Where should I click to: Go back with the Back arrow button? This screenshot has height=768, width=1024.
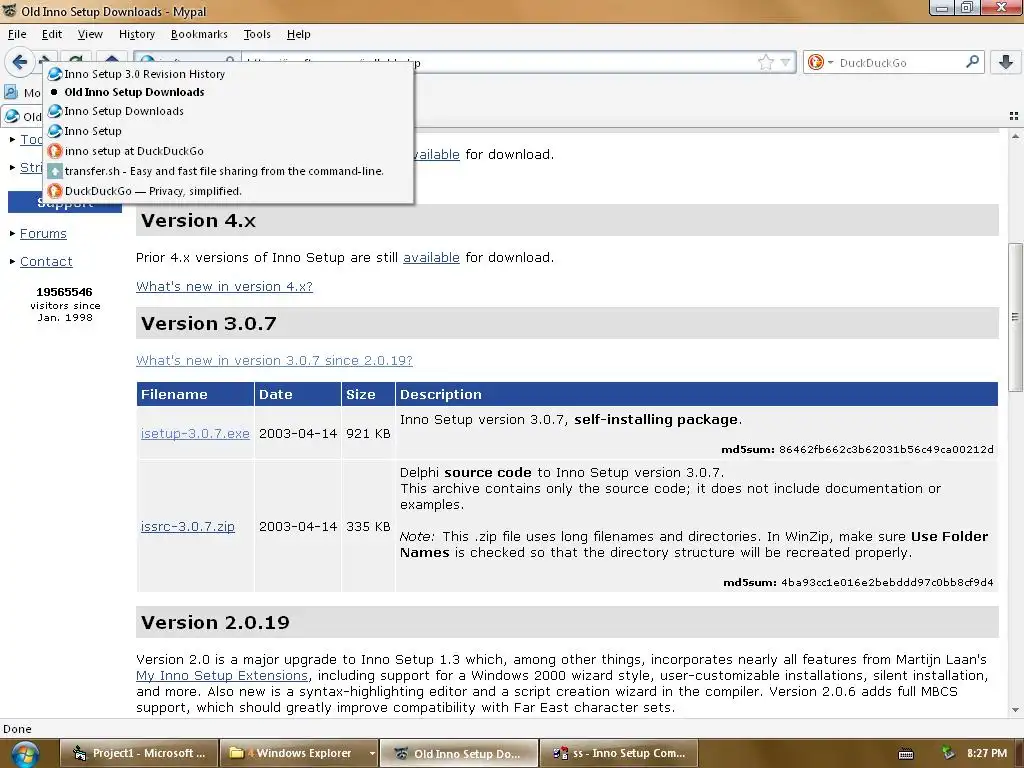click(x=20, y=62)
